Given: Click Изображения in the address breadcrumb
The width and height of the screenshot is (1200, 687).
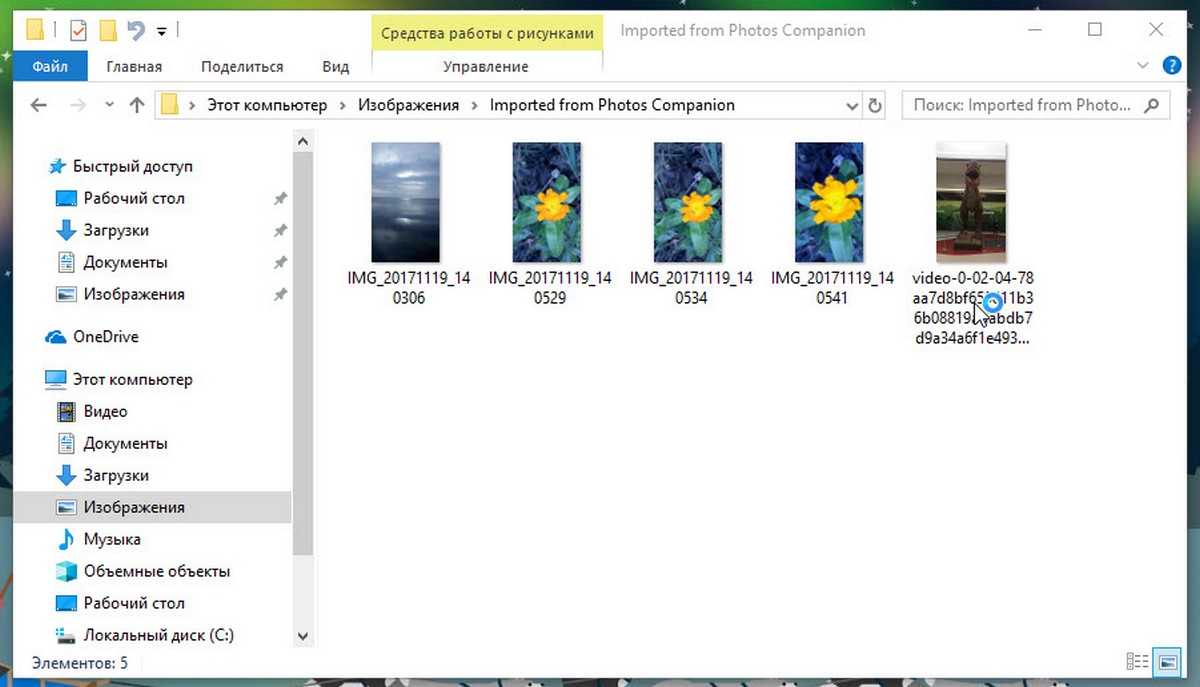Looking at the screenshot, I should pyautogui.click(x=408, y=105).
